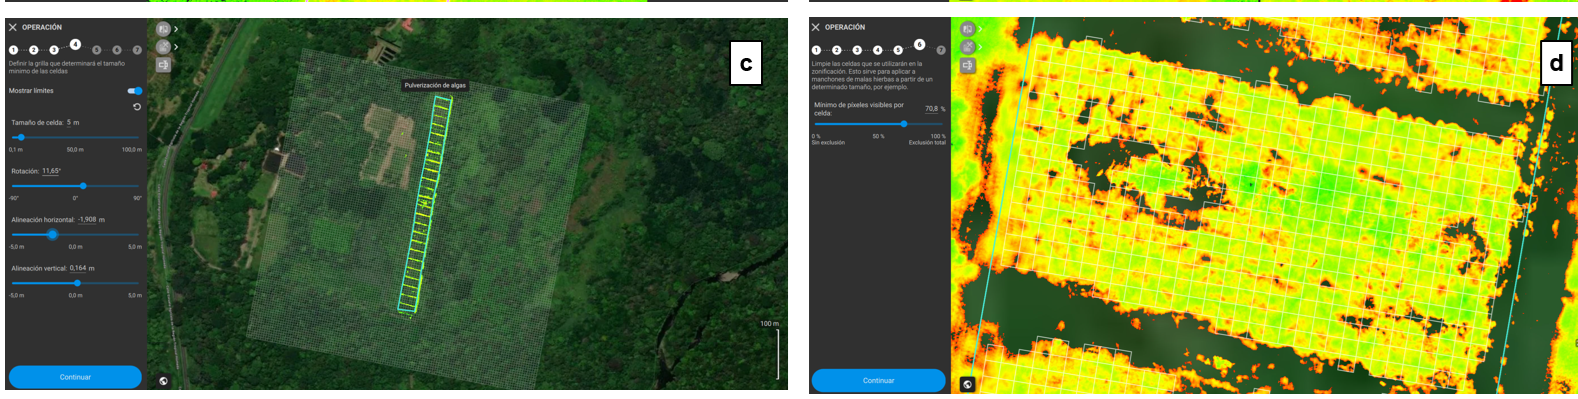Go to step 2 in grid-size screen stepper
Screen dimensions: 1578x399
(34, 50)
